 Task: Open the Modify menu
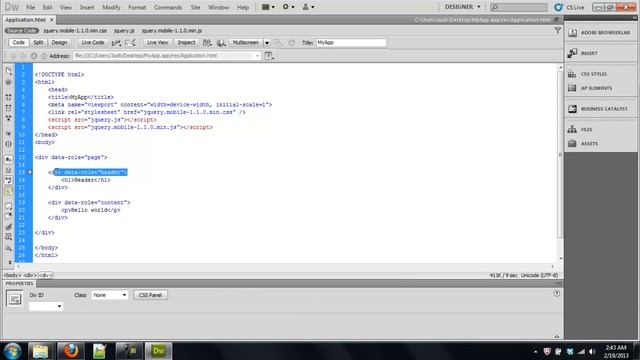tap(111, 7)
